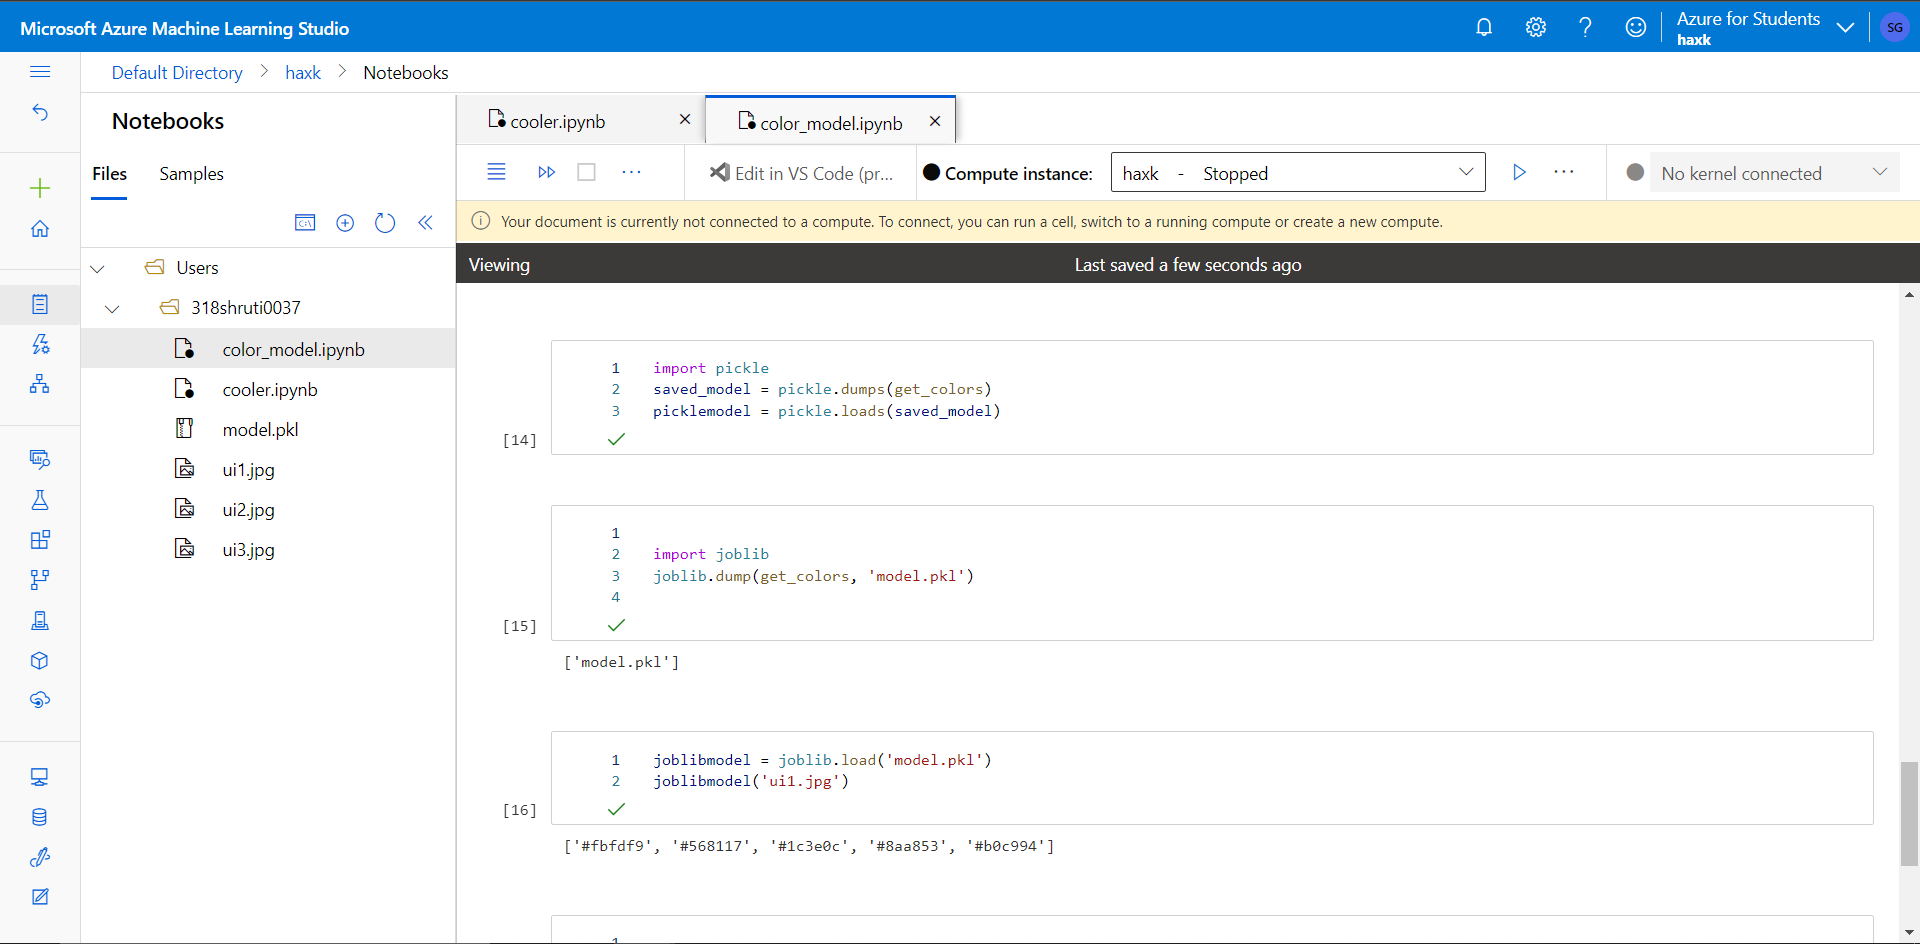Open the Pipelines sidebar icon
1920x944 pixels.
40,580
